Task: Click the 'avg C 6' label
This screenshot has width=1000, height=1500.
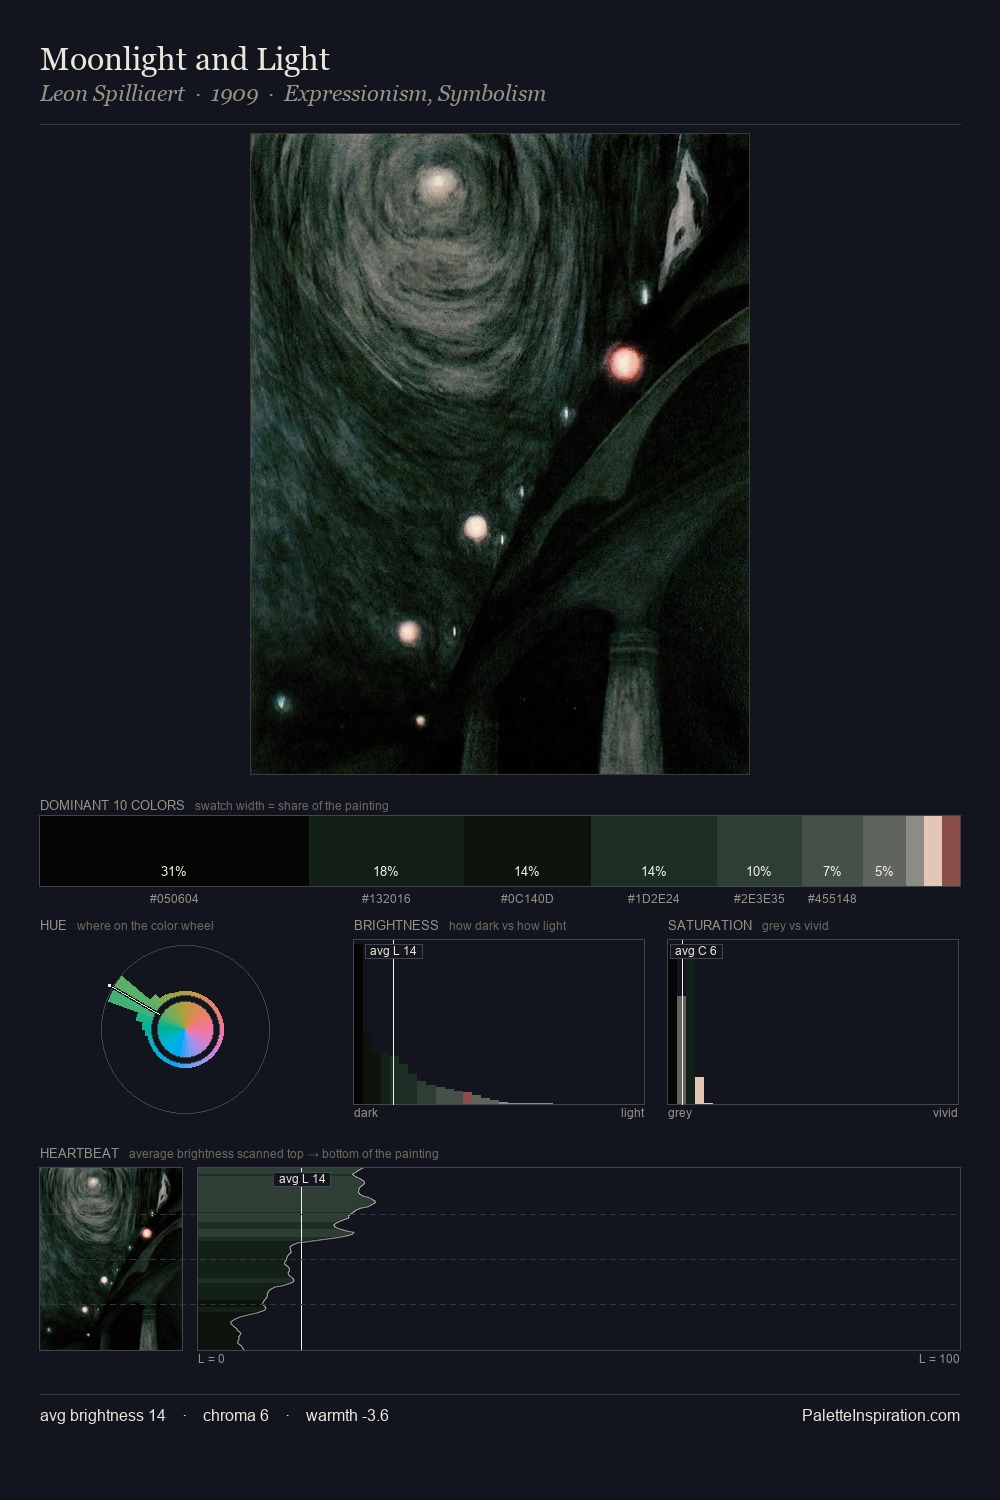Action: coord(696,951)
